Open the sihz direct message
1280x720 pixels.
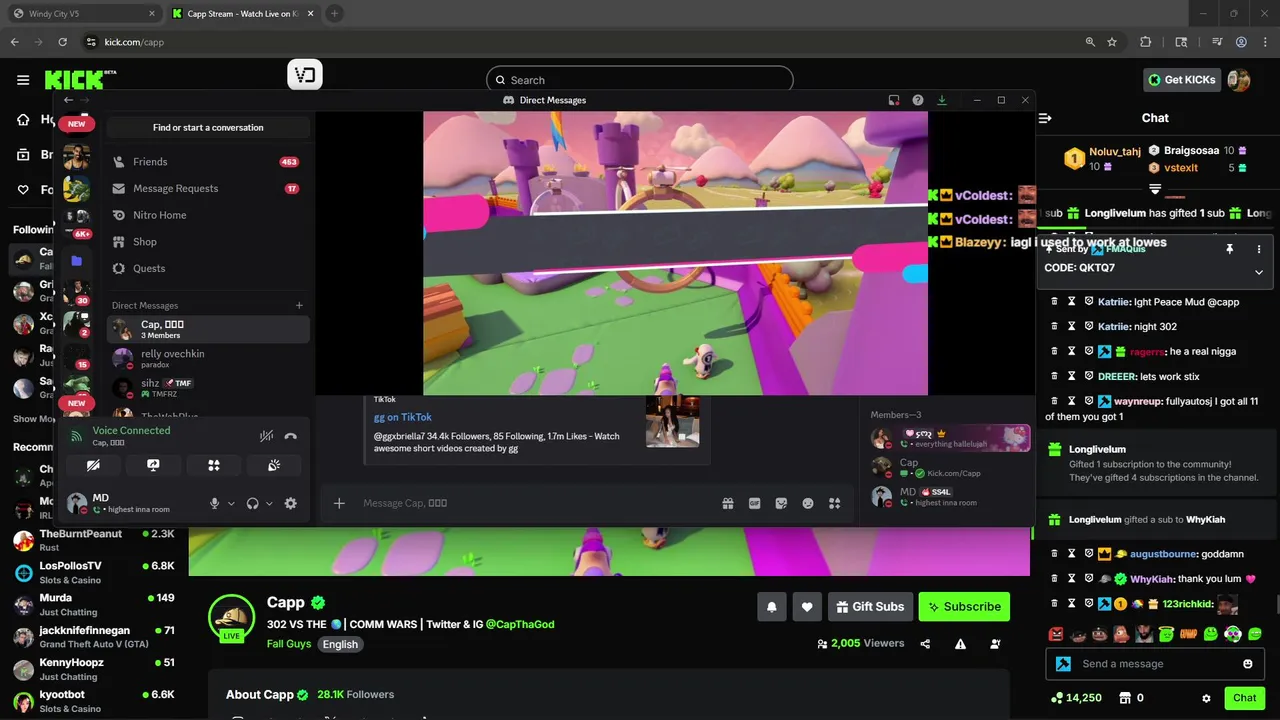coord(208,387)
